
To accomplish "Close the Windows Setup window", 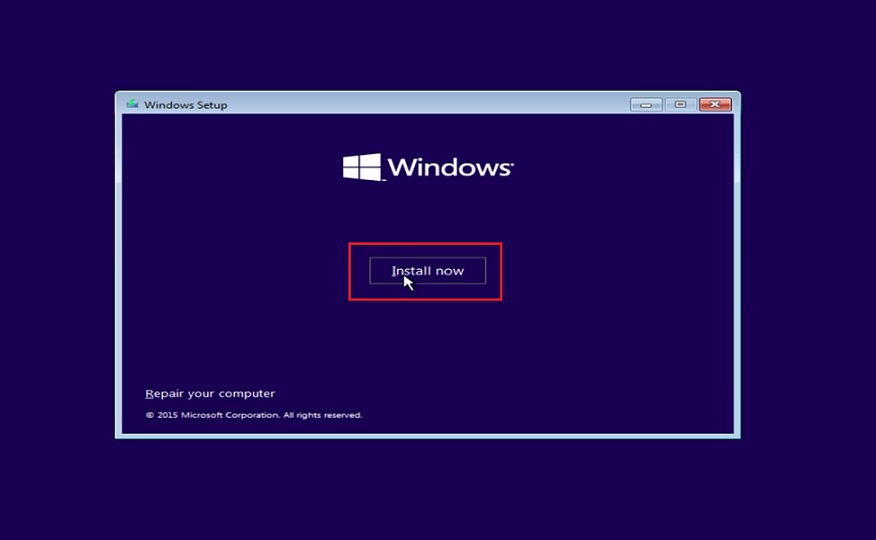I will [715, 104].
